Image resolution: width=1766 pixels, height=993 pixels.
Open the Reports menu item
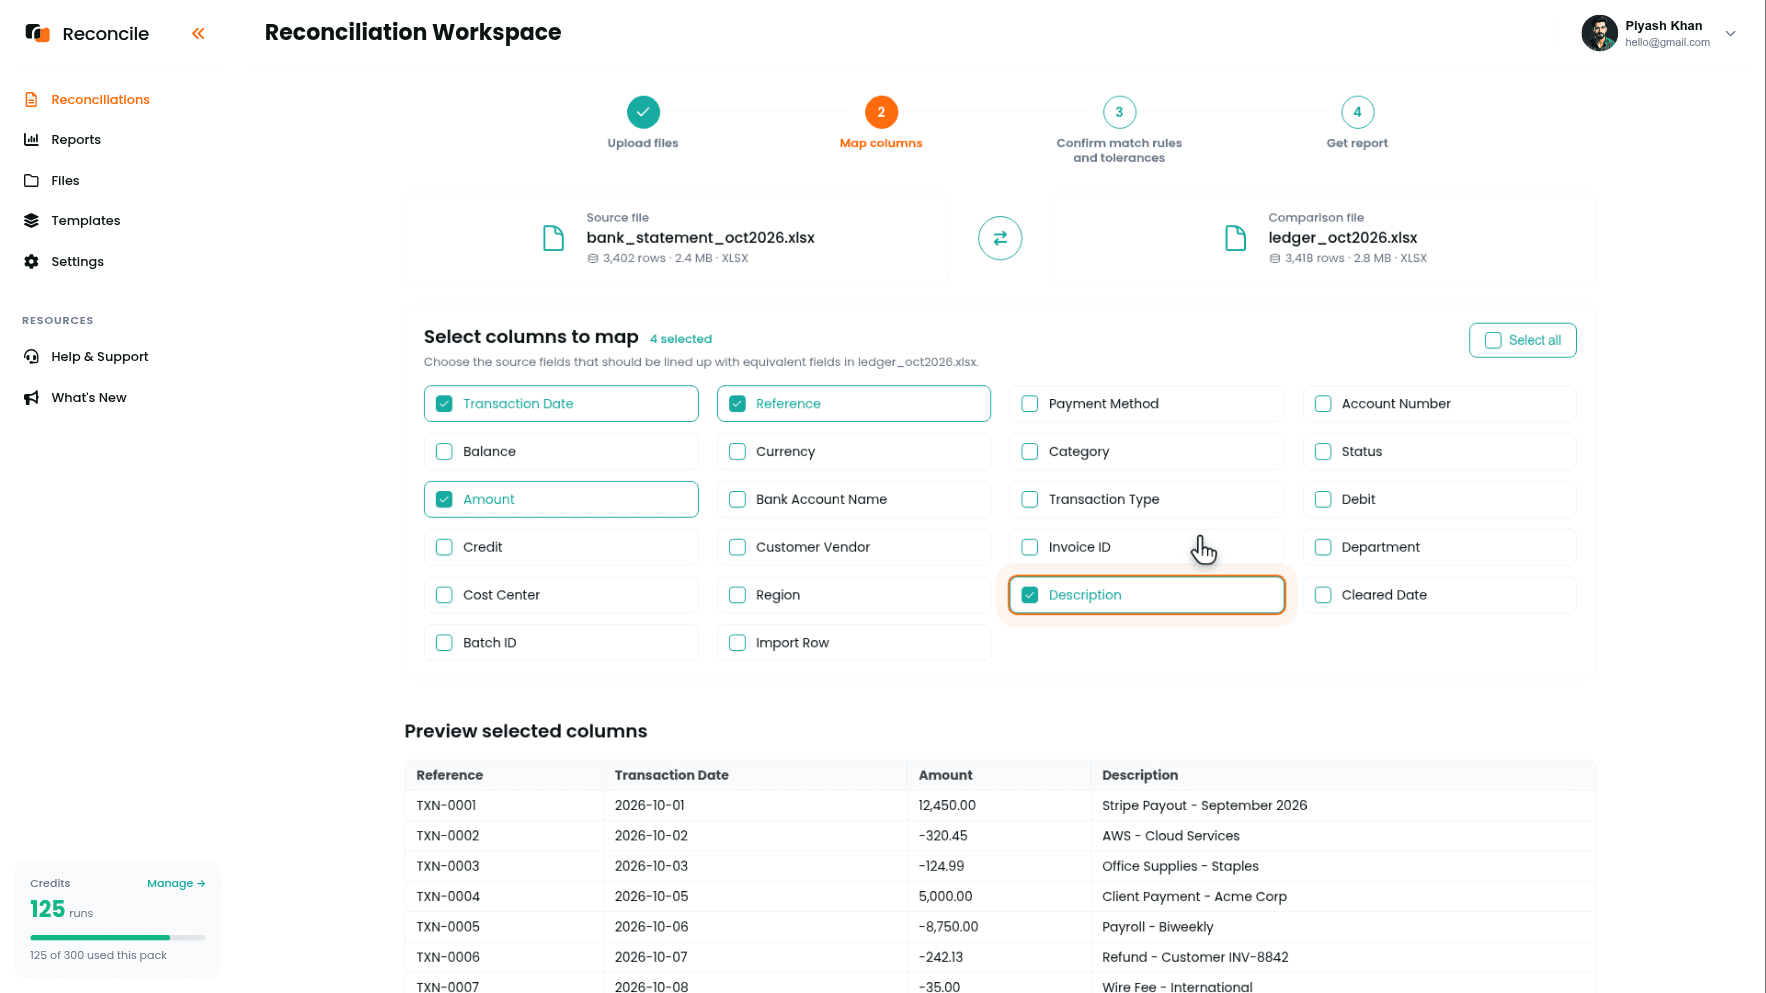76,140
